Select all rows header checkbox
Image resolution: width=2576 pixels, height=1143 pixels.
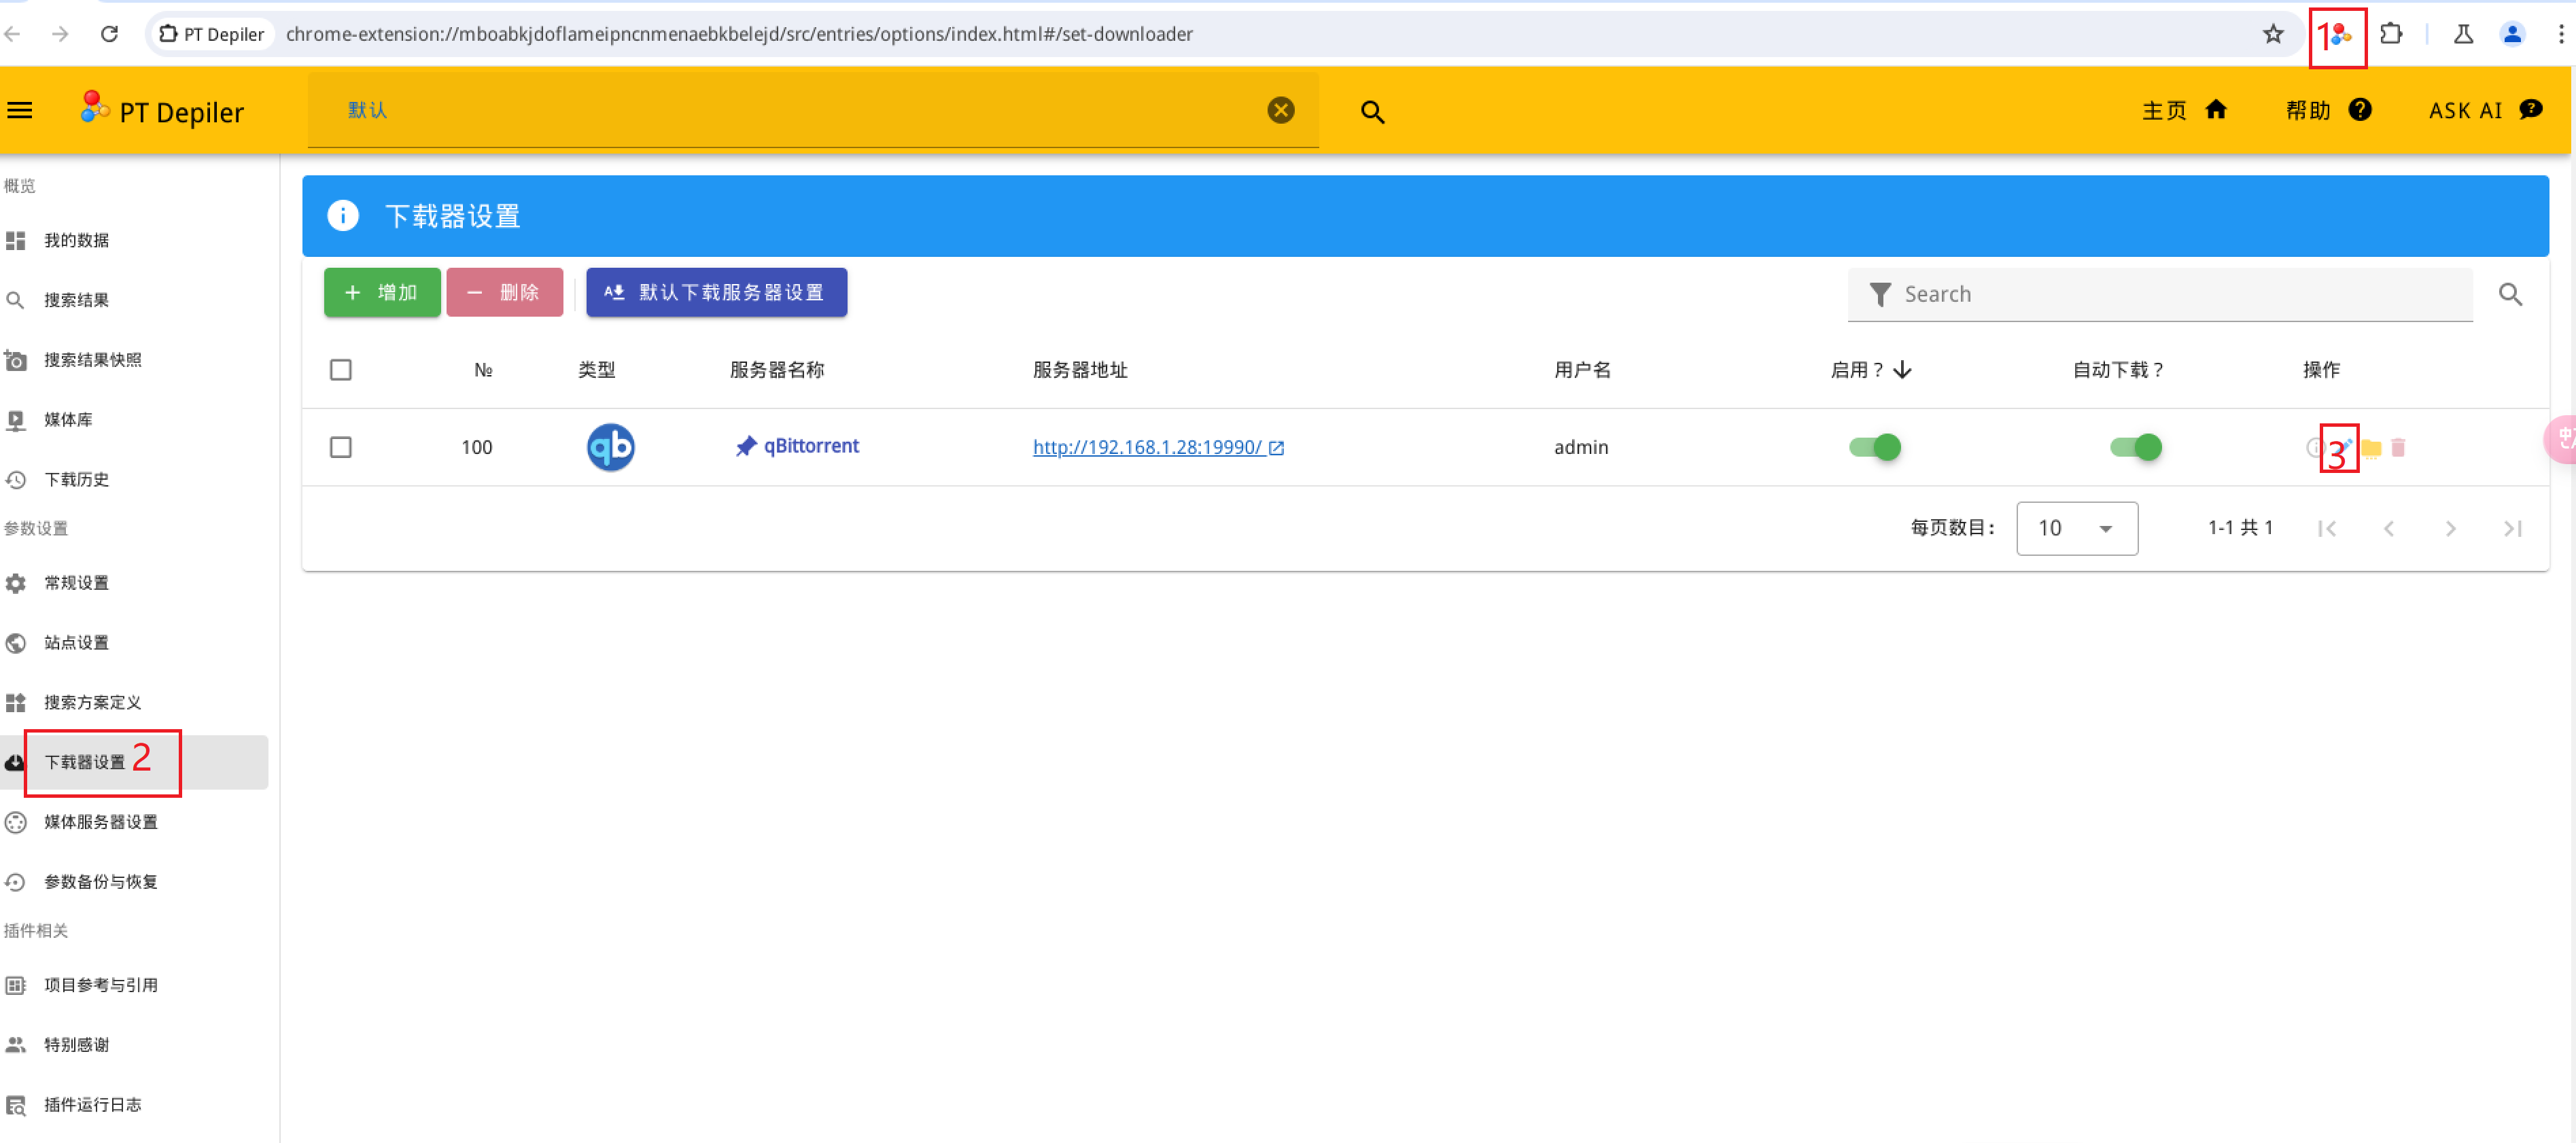(340, 370)
